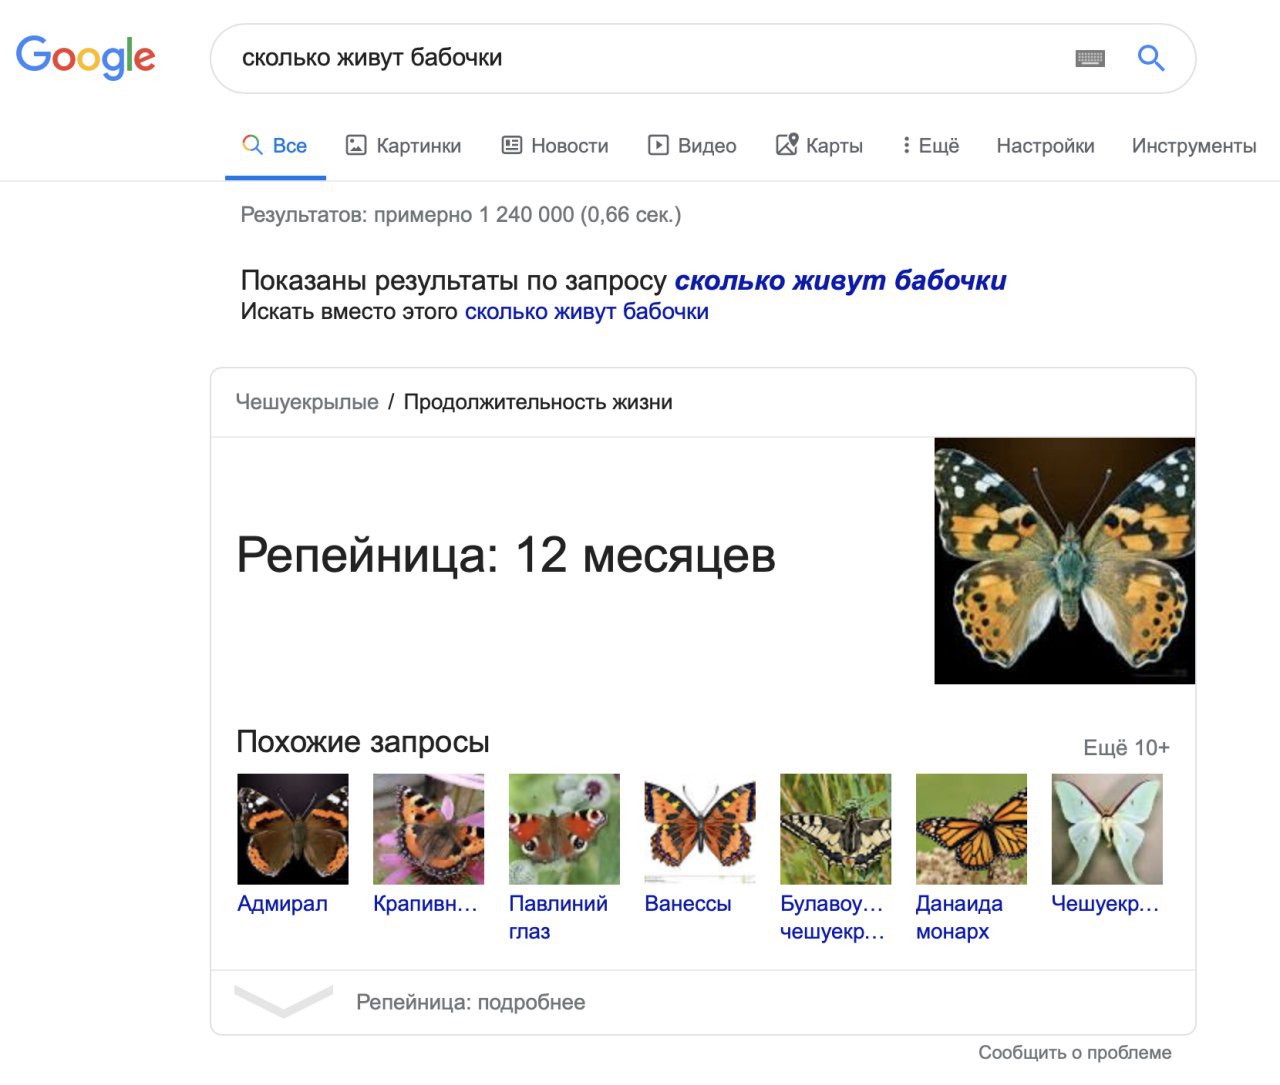The height and width of the screenshot is (1085, 1280).
Task: Open the Карты results tab
Action: coord(819,146)
